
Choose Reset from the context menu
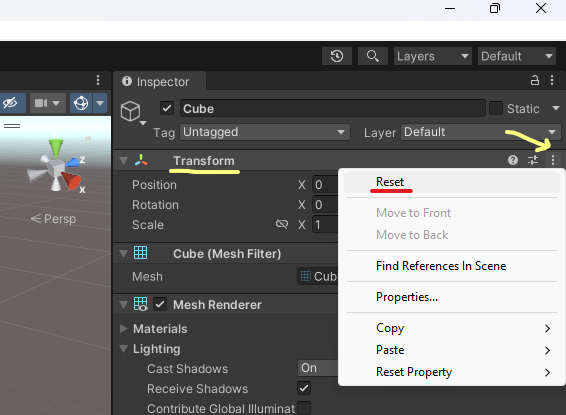(452, 182)
